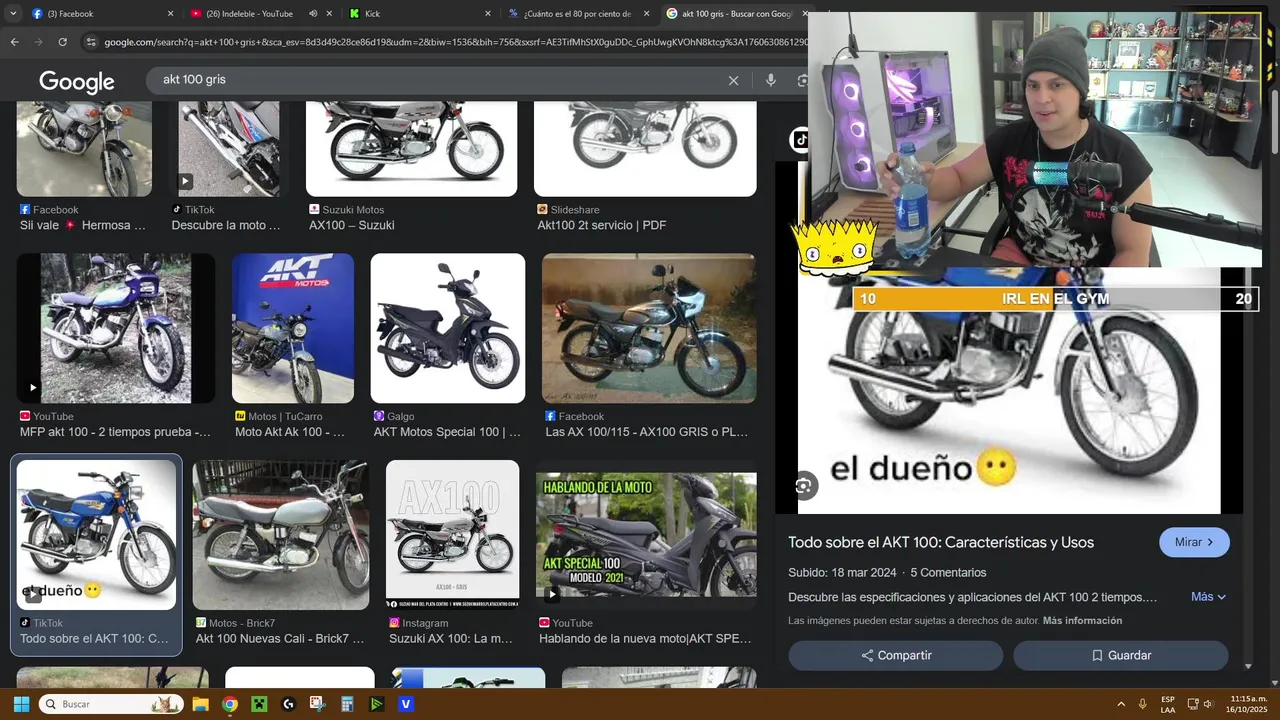Launch Minecraft from the taskbar

click(259, 704)
